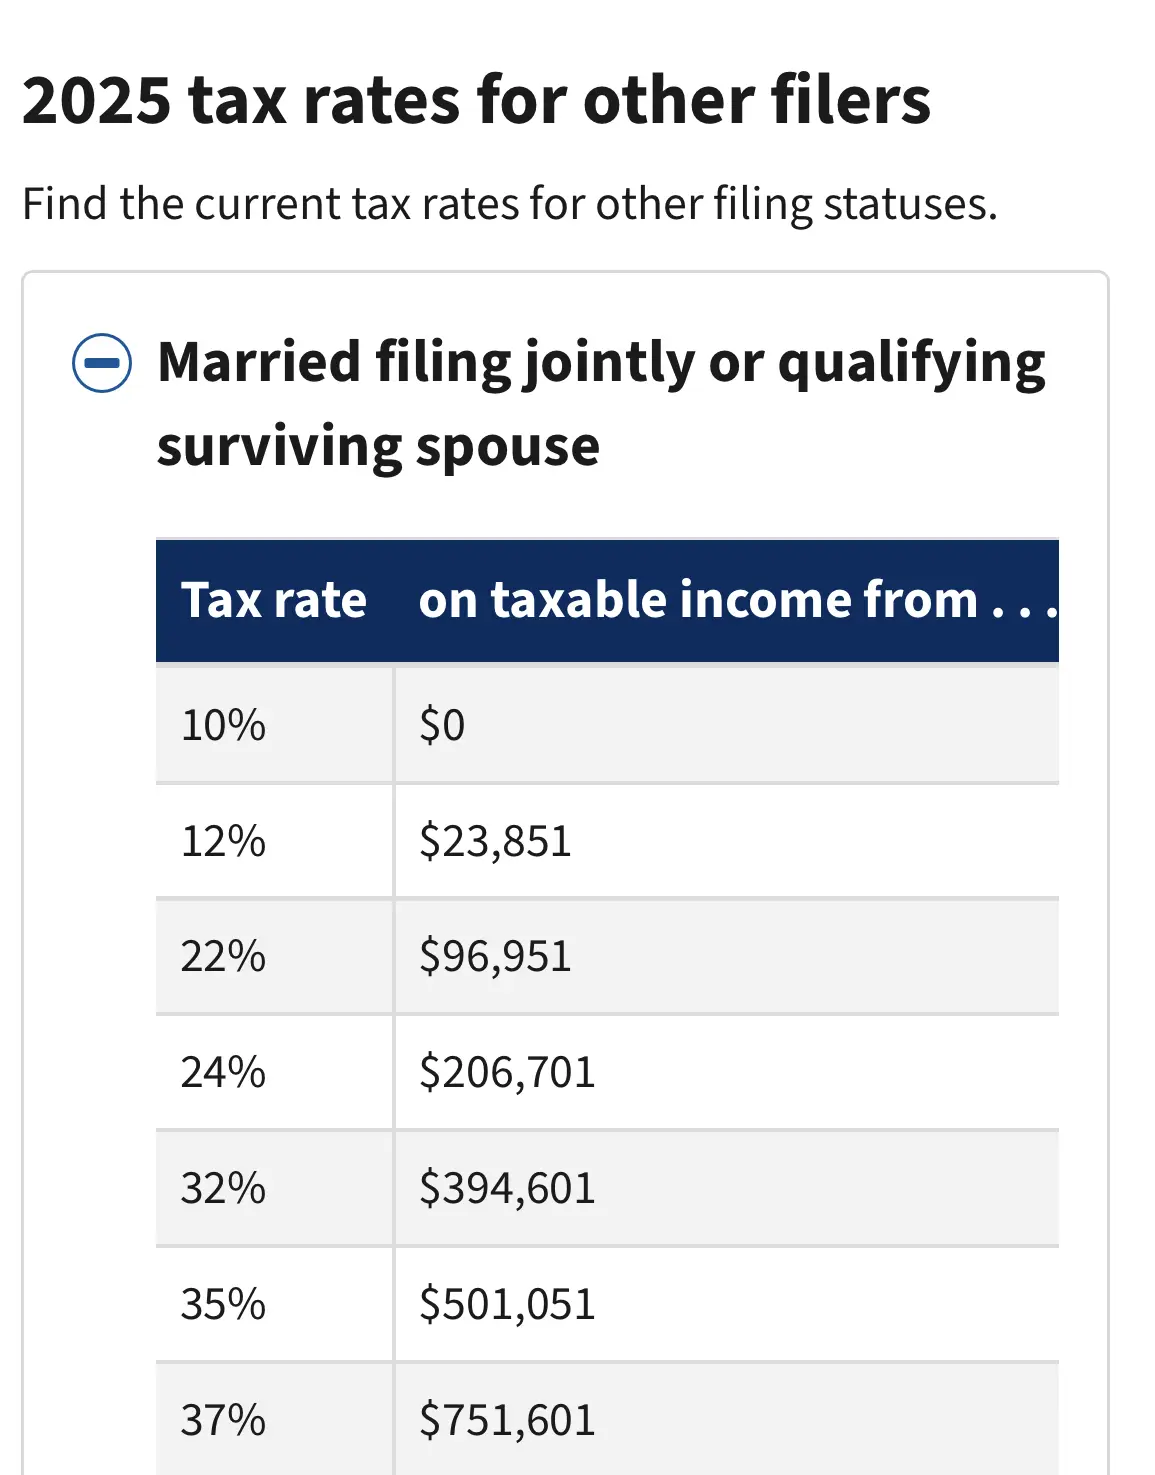The height and width of the screenshot is (1475, 1155).
Task: Click the 10% tax rate cell
Action: tap(275, 724)
